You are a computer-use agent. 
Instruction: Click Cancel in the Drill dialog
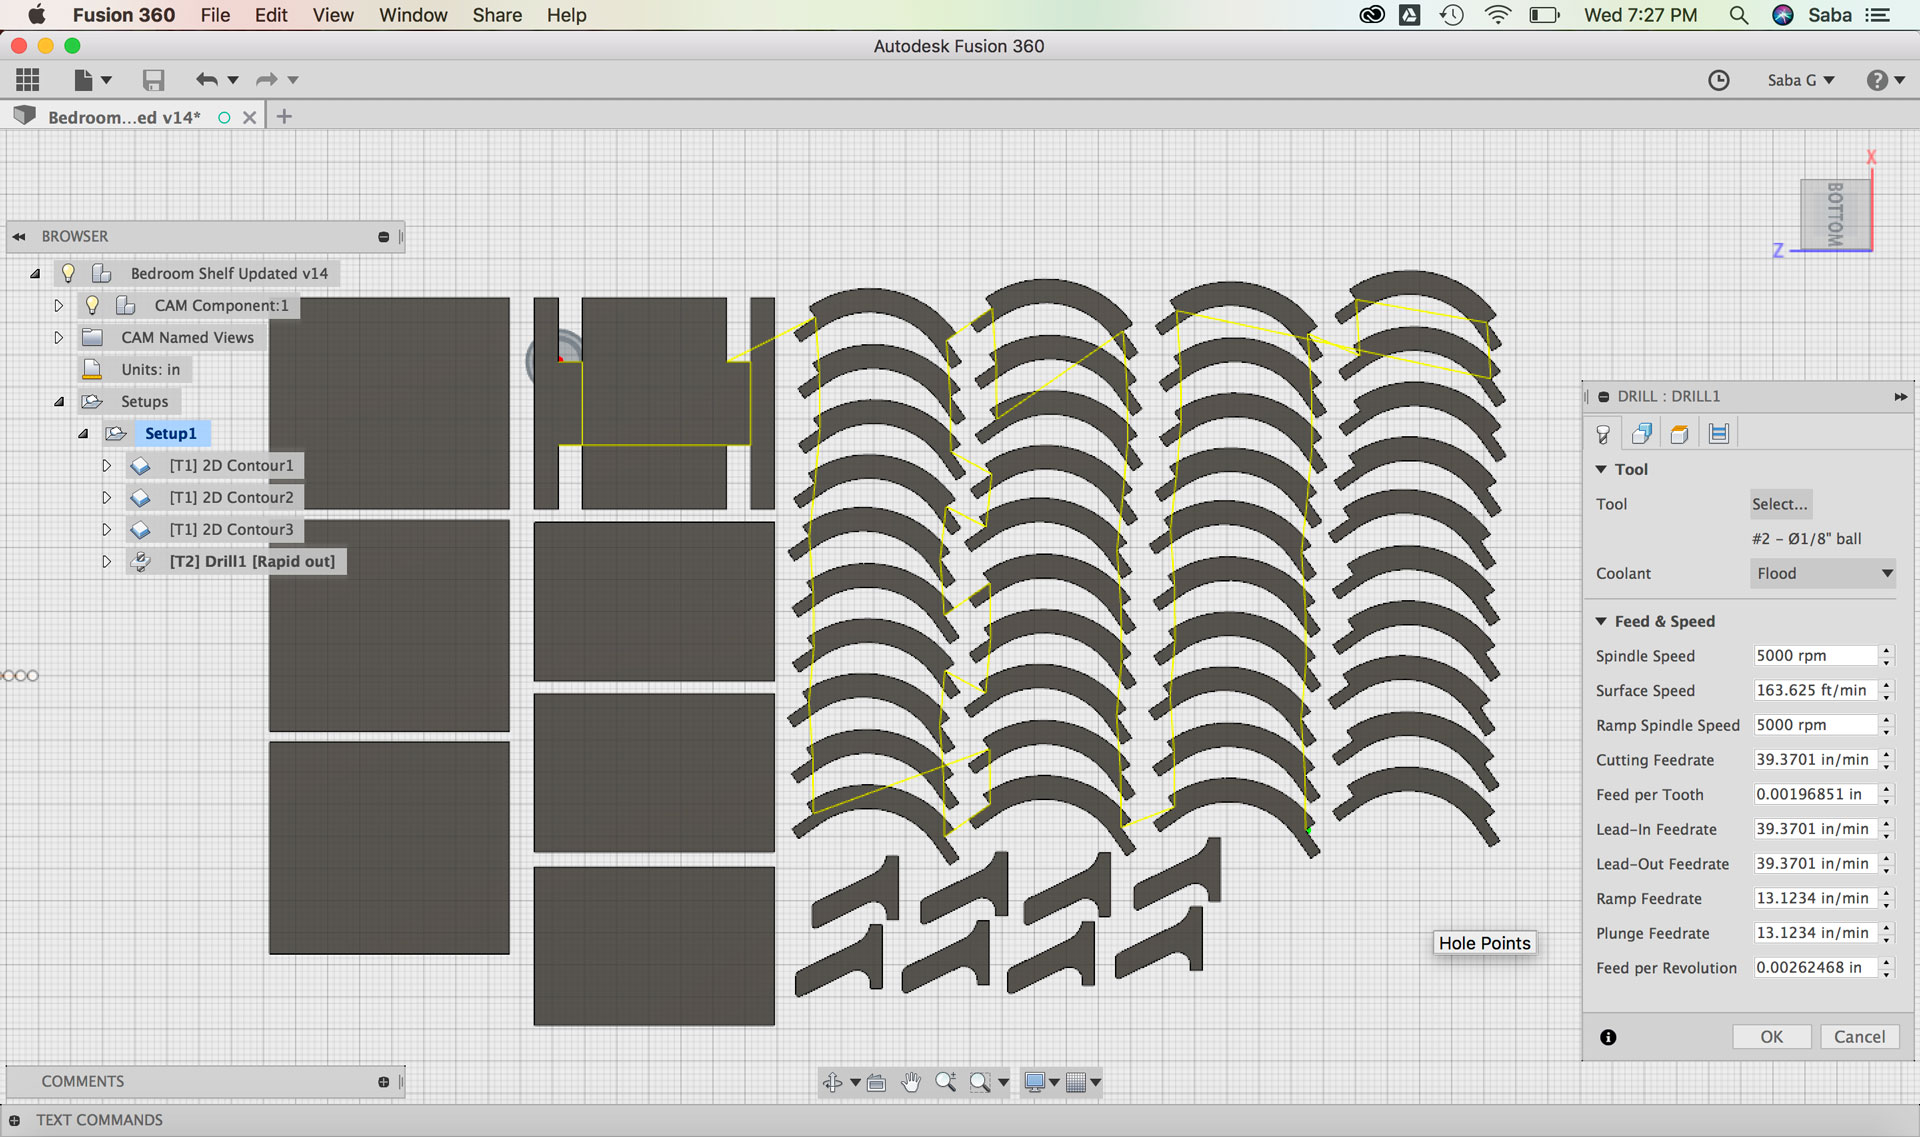(x=1858, y=1037)
